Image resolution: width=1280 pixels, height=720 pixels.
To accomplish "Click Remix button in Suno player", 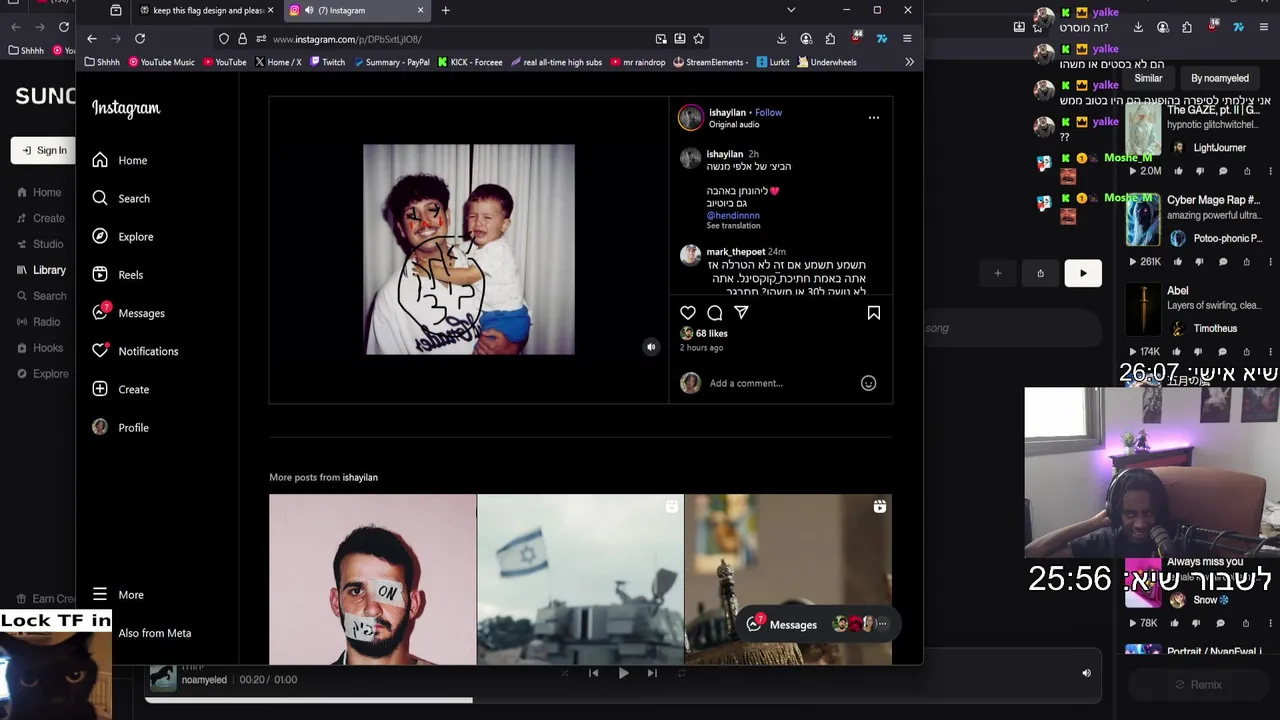I will coord(1198,685).
